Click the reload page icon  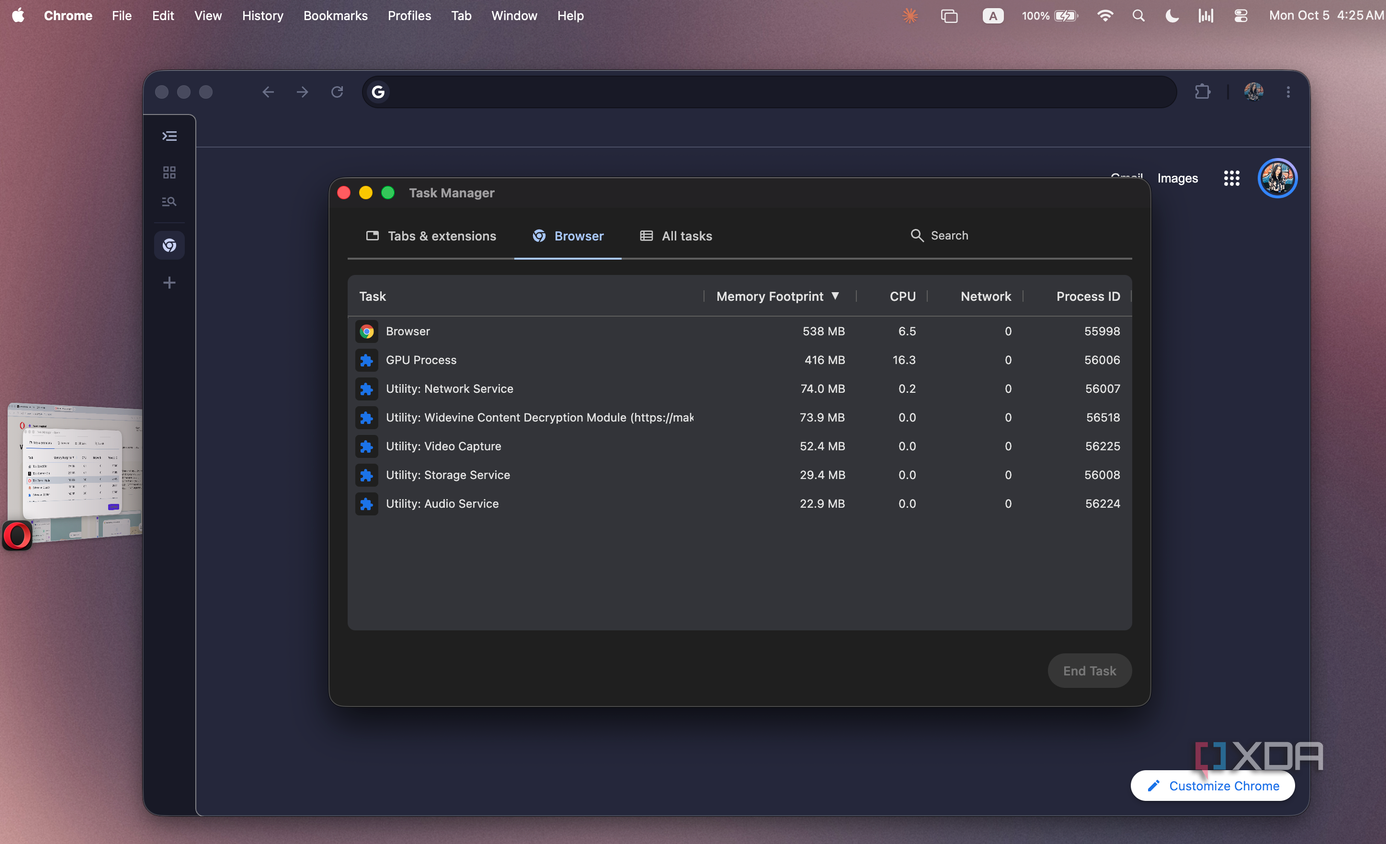tap(337, 92)
